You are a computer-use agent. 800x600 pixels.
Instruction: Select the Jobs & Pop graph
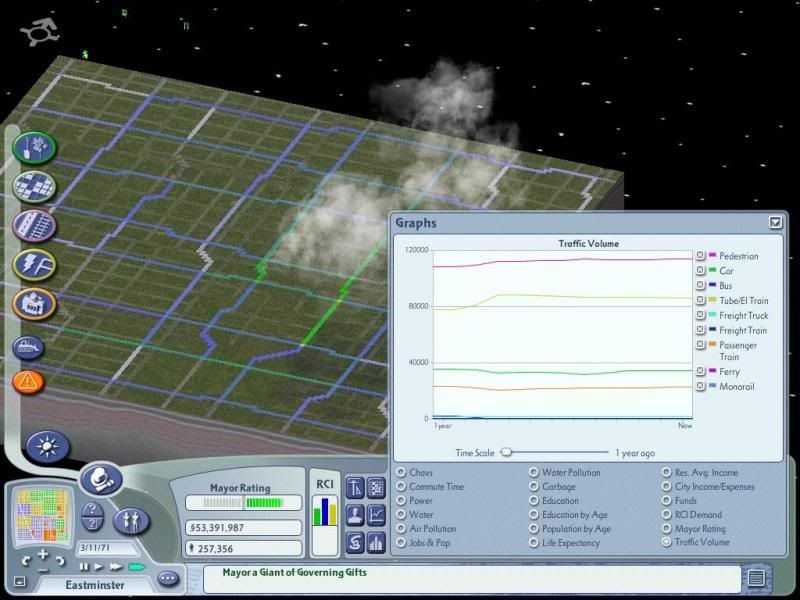(401, 543)
